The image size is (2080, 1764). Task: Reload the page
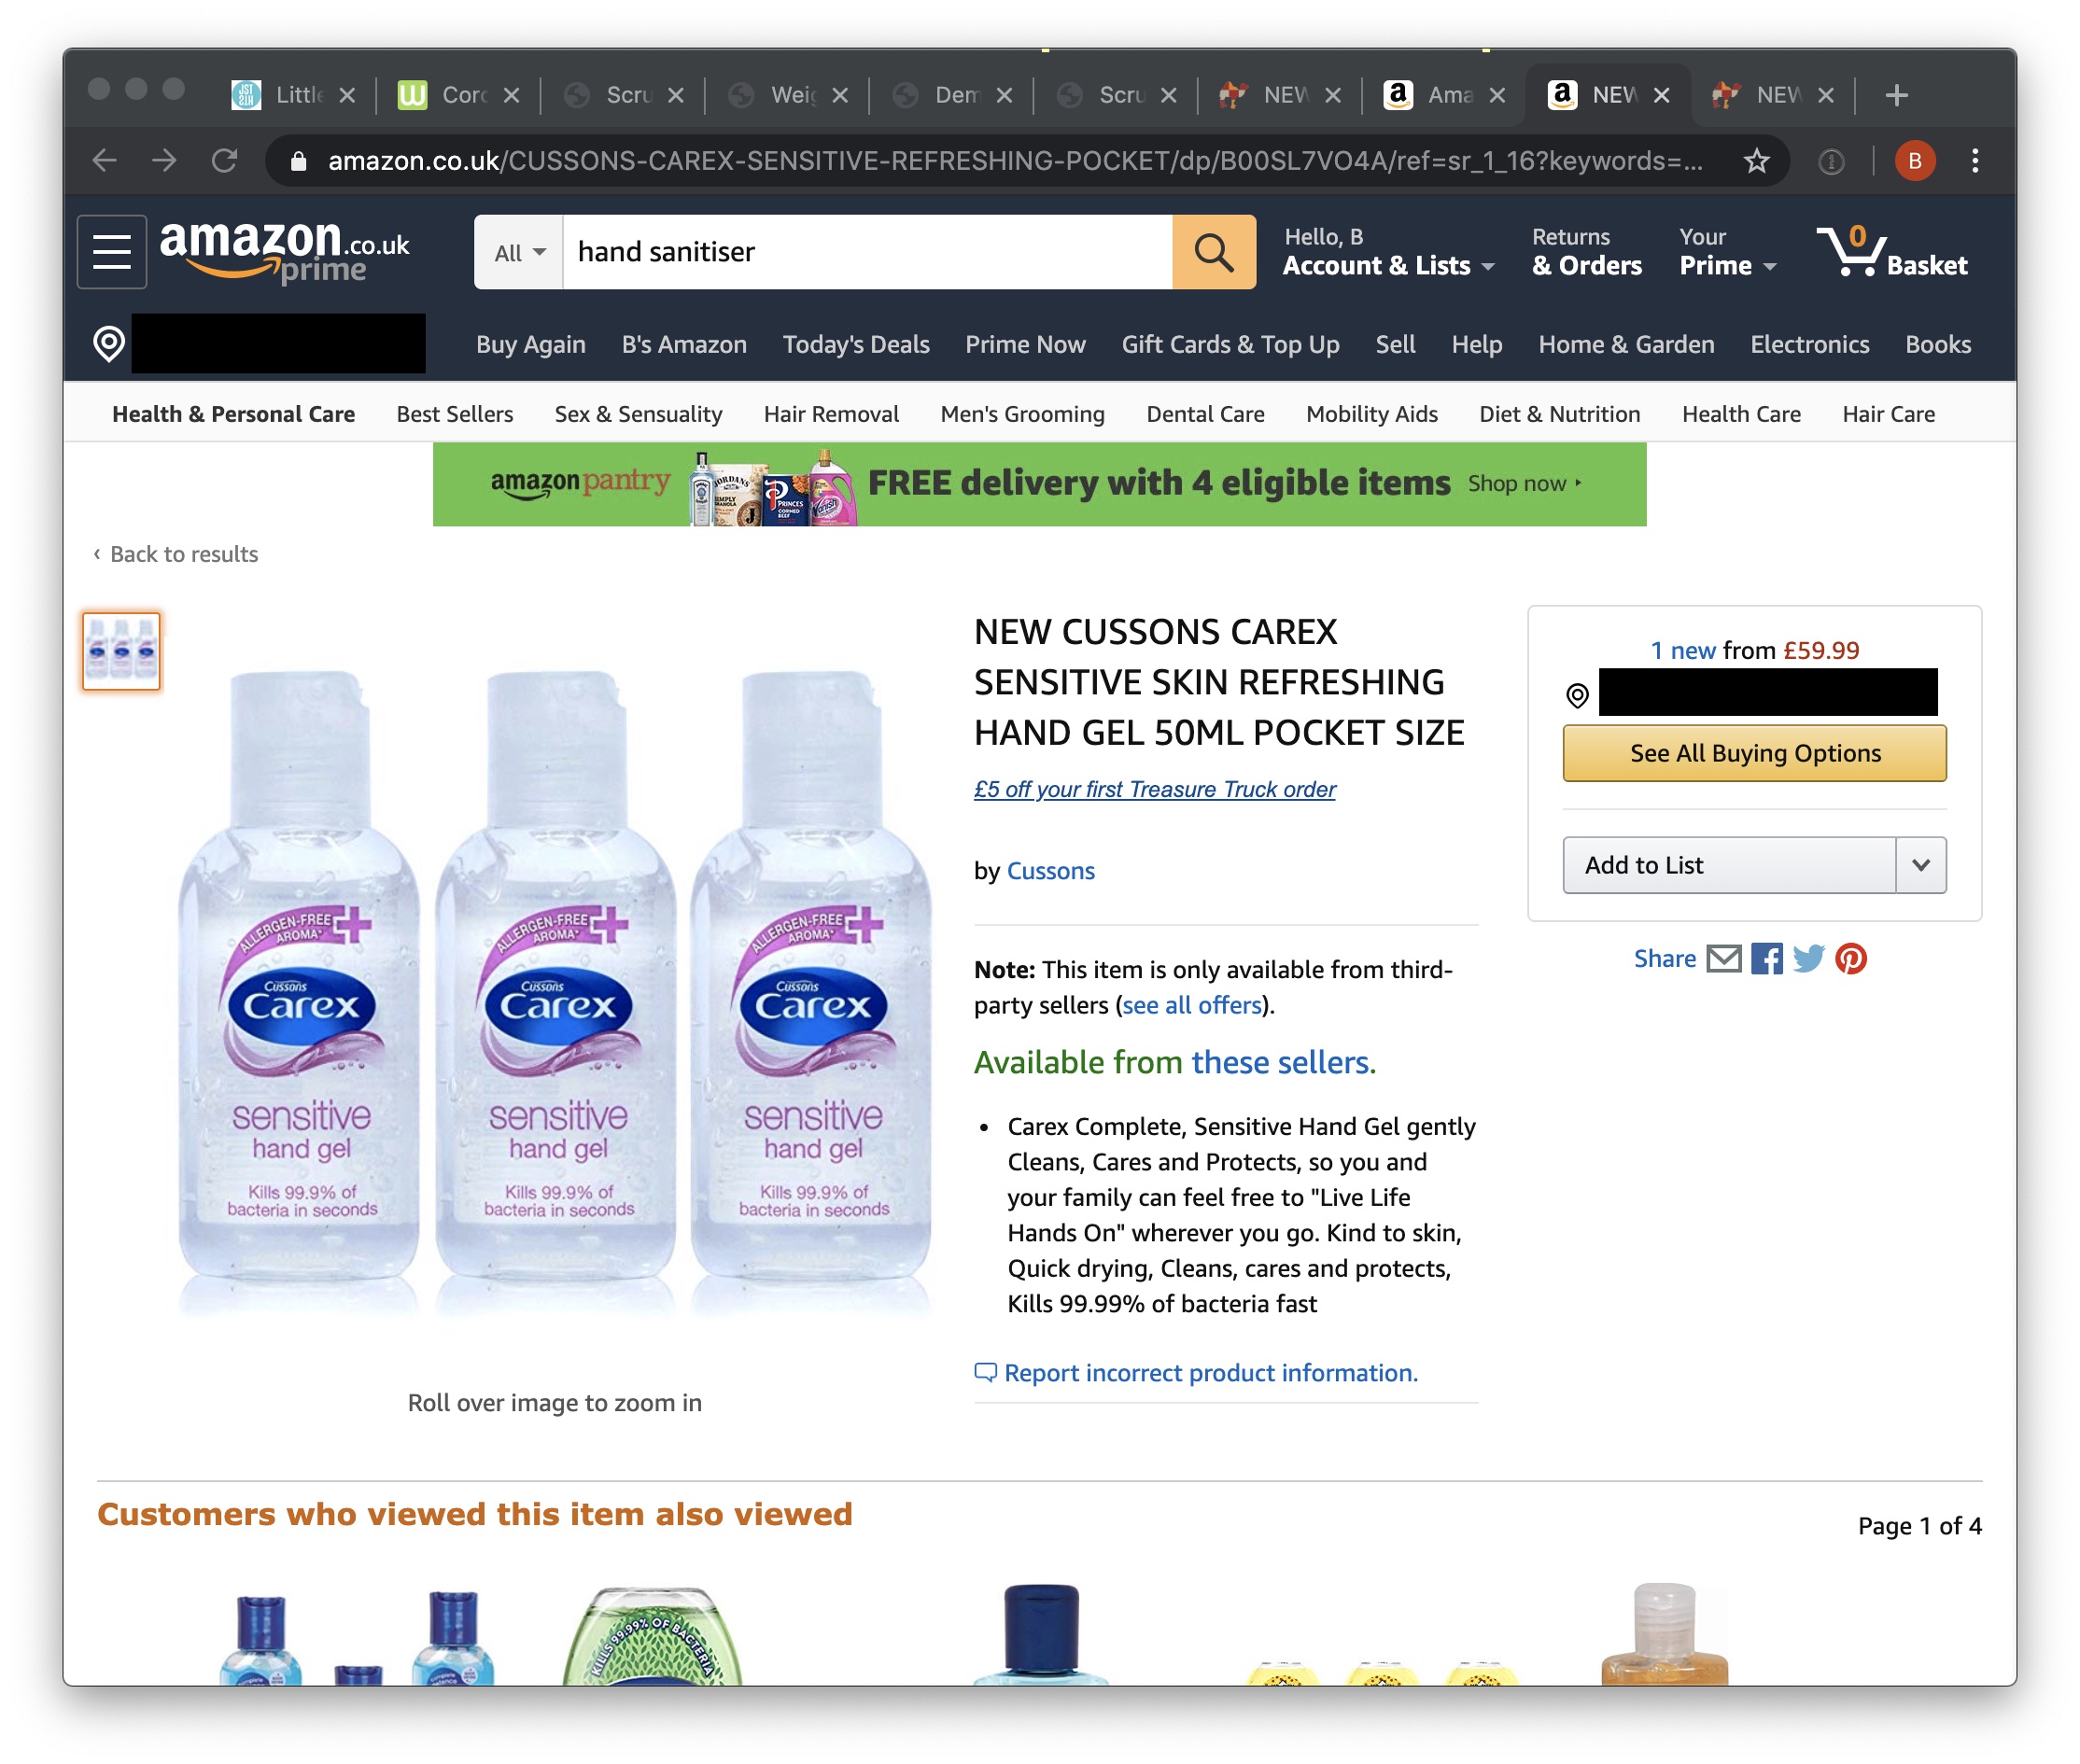pos(225,161)
